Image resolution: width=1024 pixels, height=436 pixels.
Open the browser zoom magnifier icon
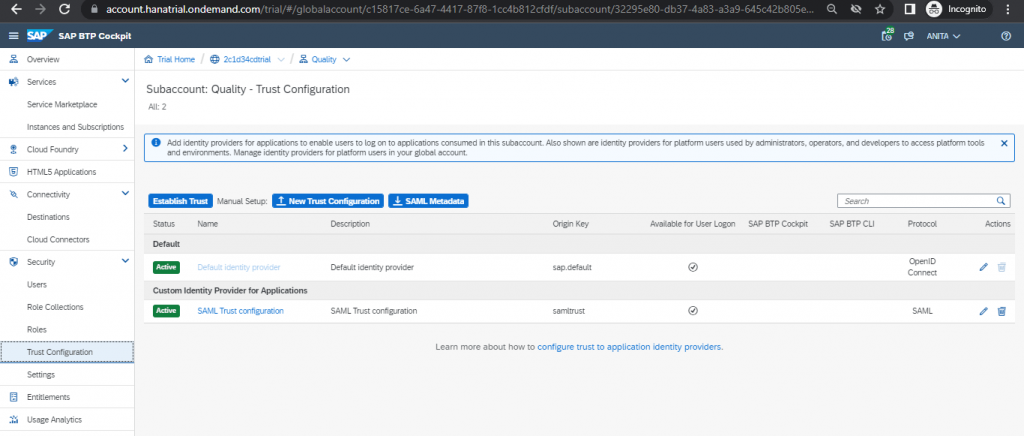click(x=831, y=9)
